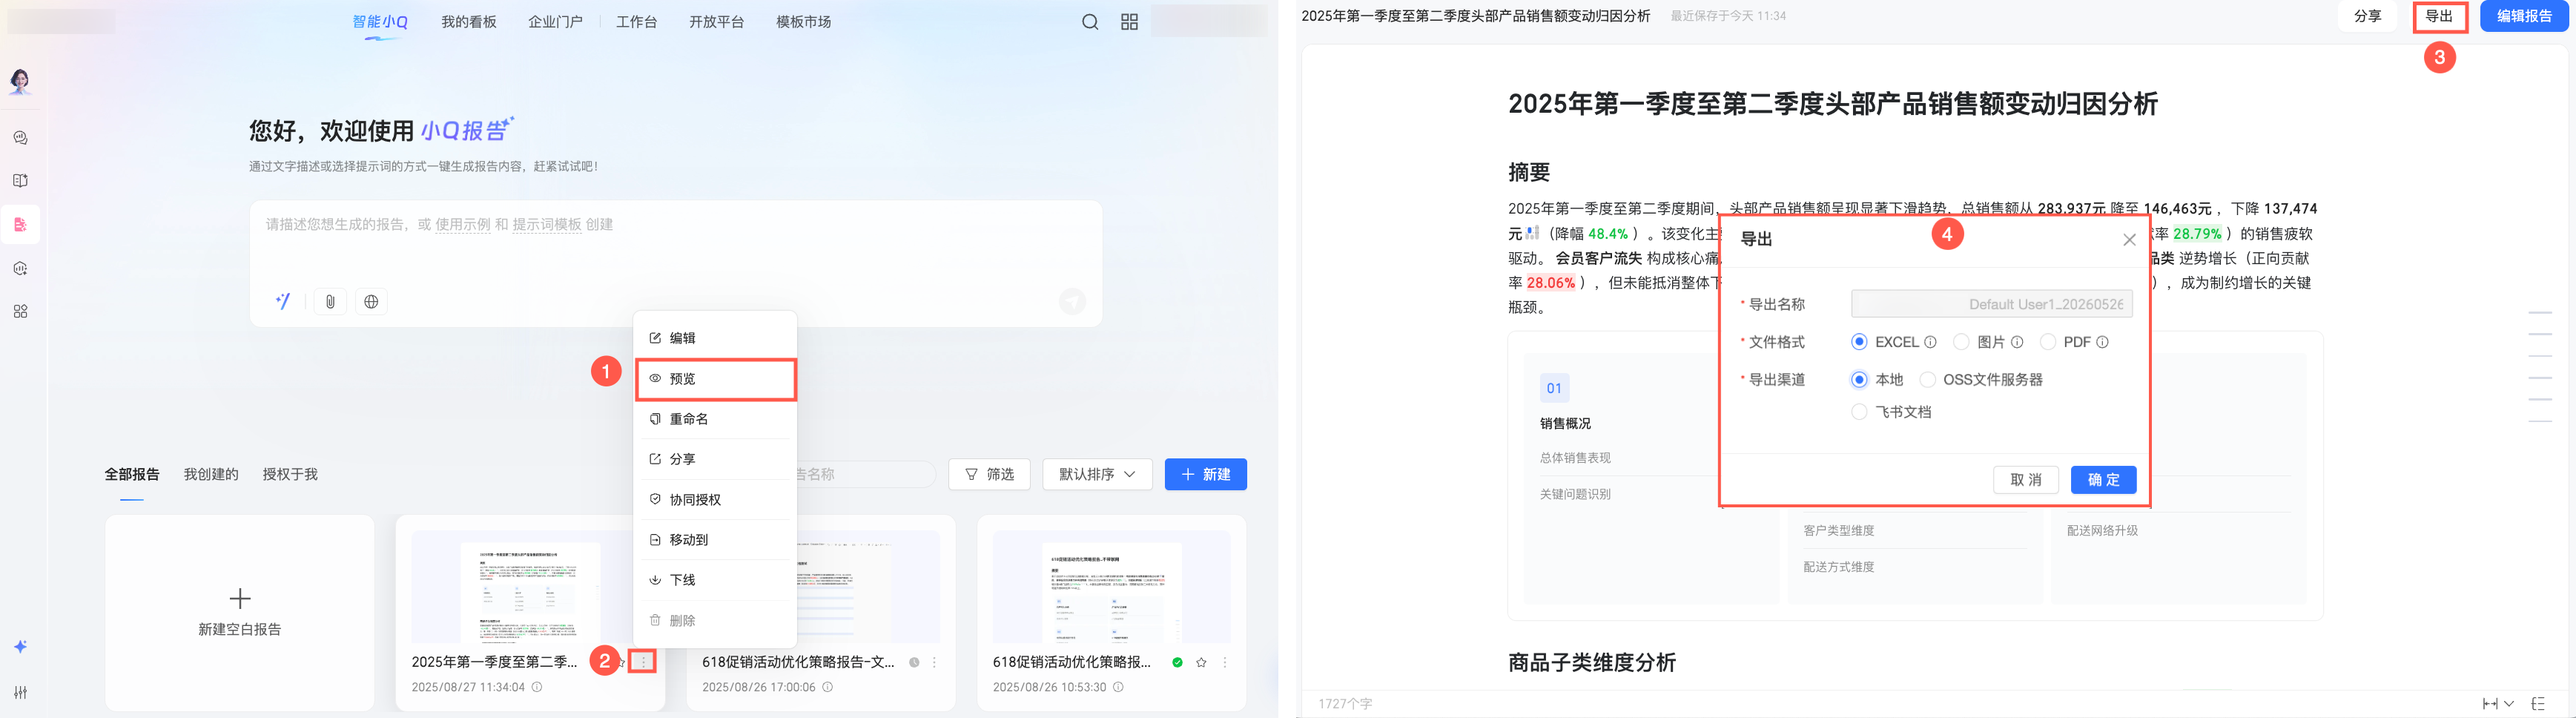Choose 移动到 in the context menu
This screenshot has height=718, width=2576.
(x=715, y=540)
